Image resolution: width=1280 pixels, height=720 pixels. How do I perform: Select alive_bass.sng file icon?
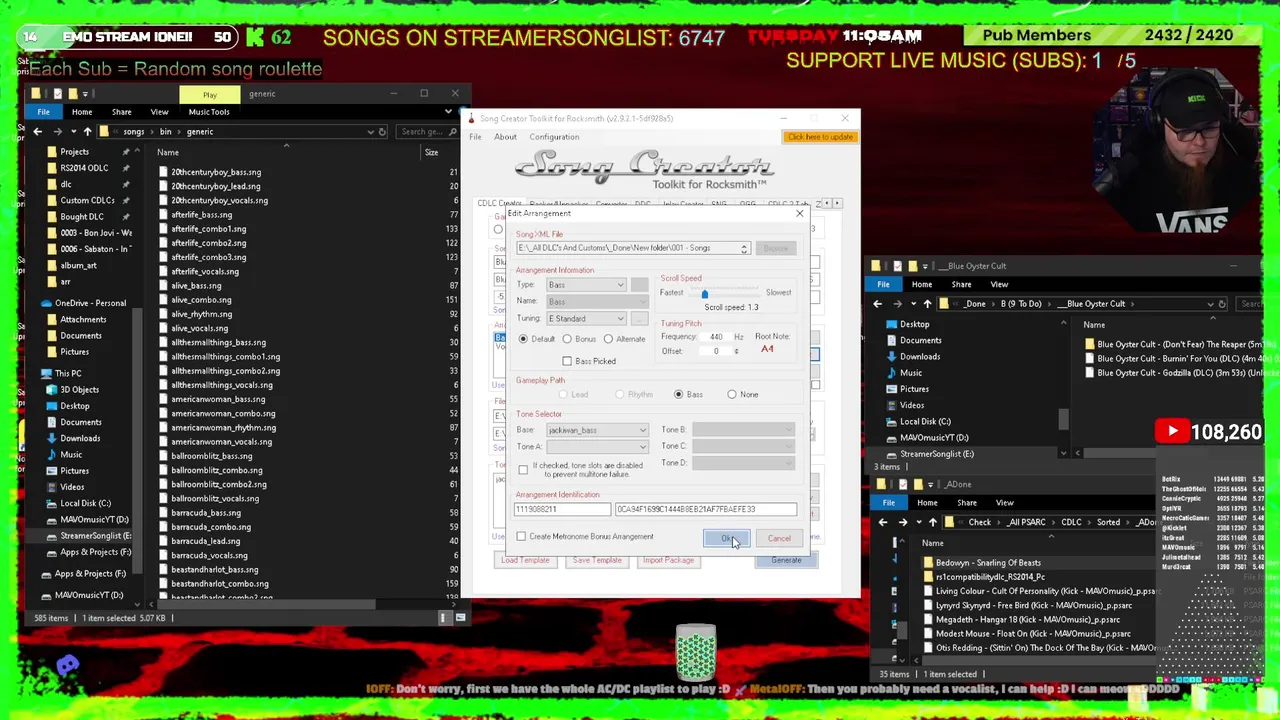[165, 286]
